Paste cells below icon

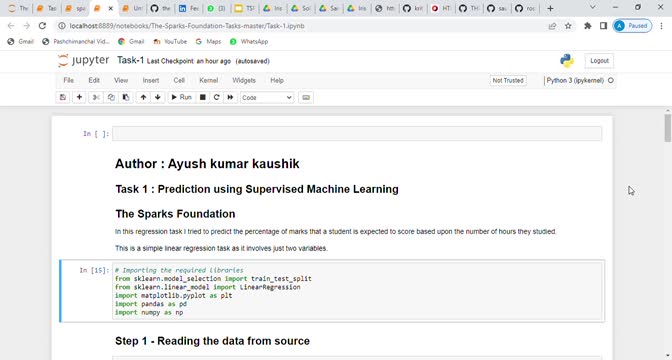coord(126,97)
